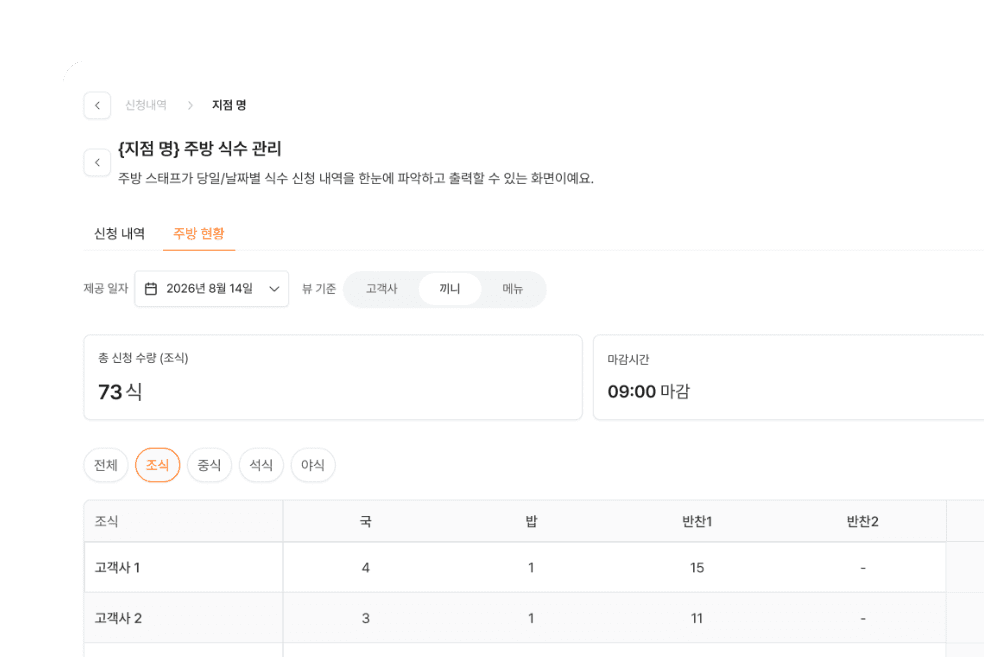Click the 지점 명 breadcrumb item
Image resolution: width=984 pixels, height=660 pixels.
pyautogui.click(x=229, y=105)
